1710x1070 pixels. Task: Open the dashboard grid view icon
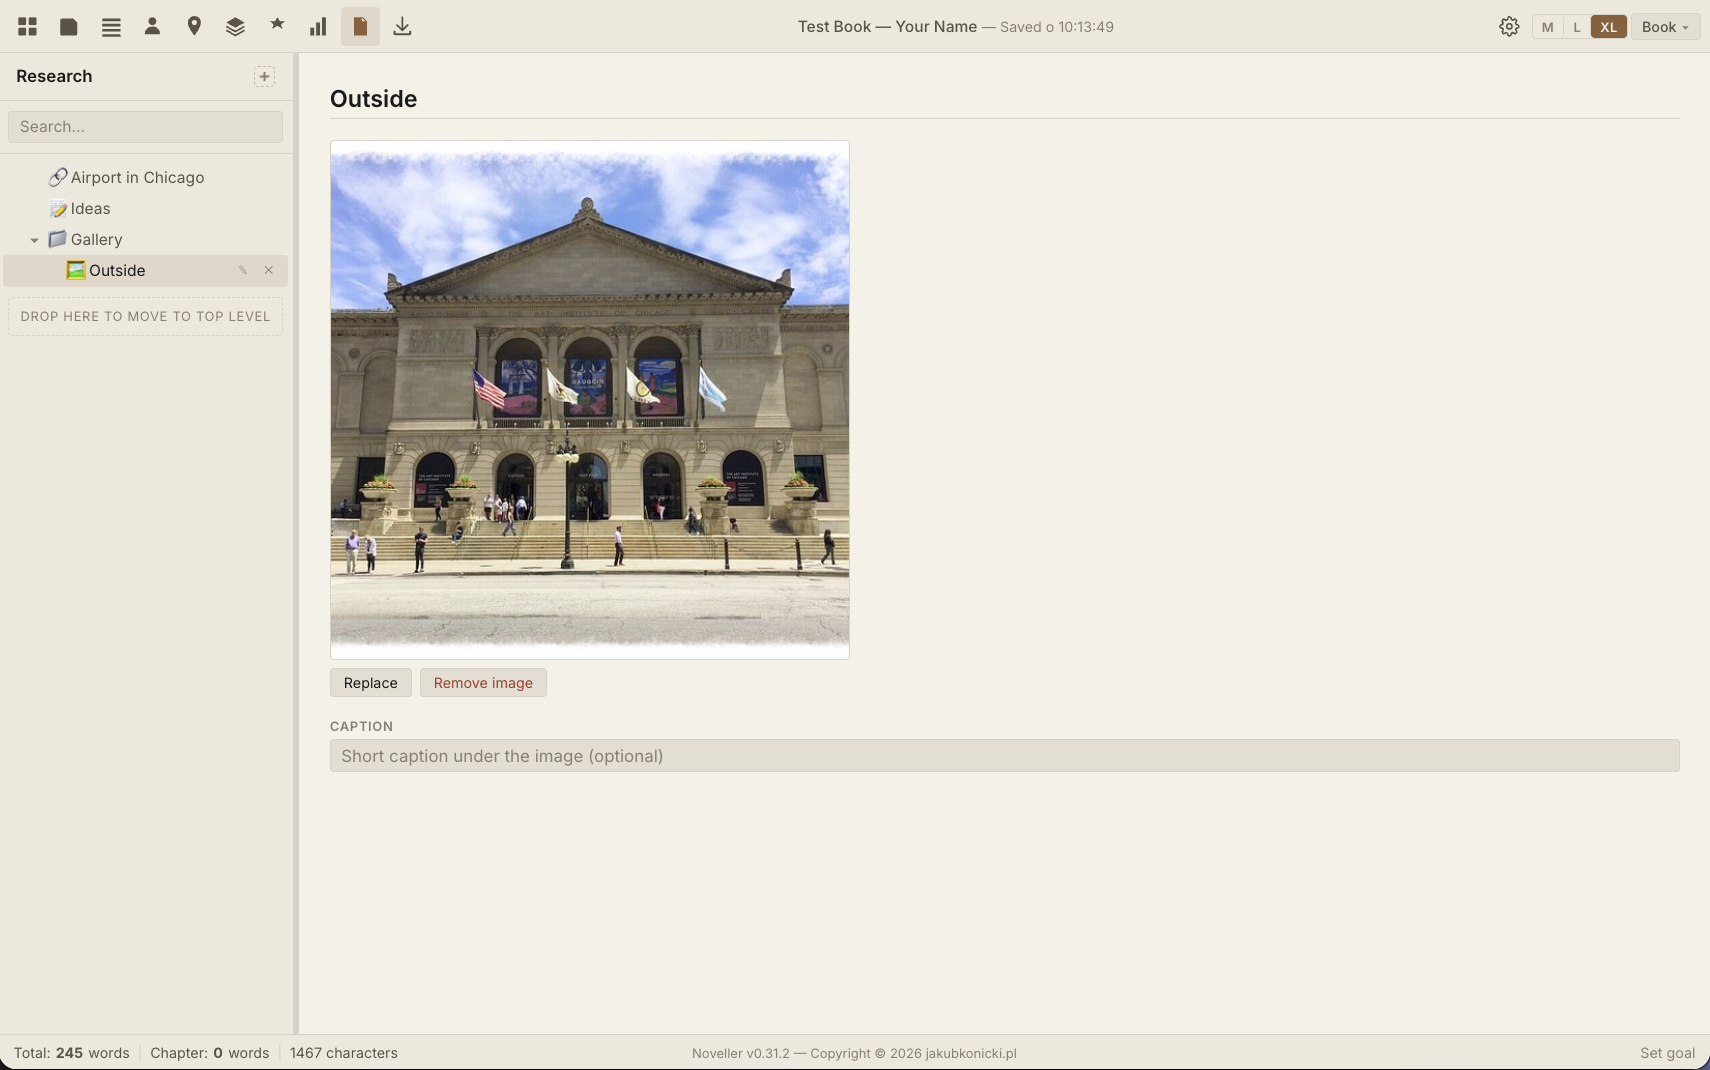(x=27, y=27)
